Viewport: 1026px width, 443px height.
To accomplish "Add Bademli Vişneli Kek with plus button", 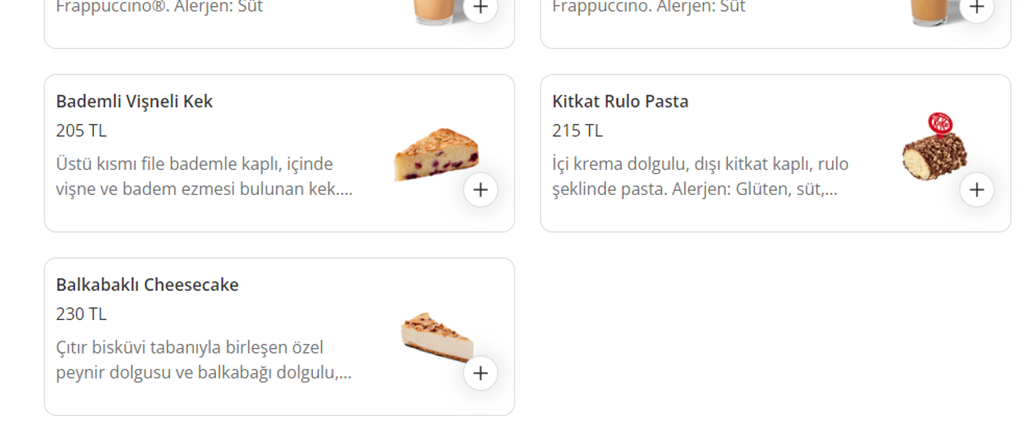I will pos(481,189).
